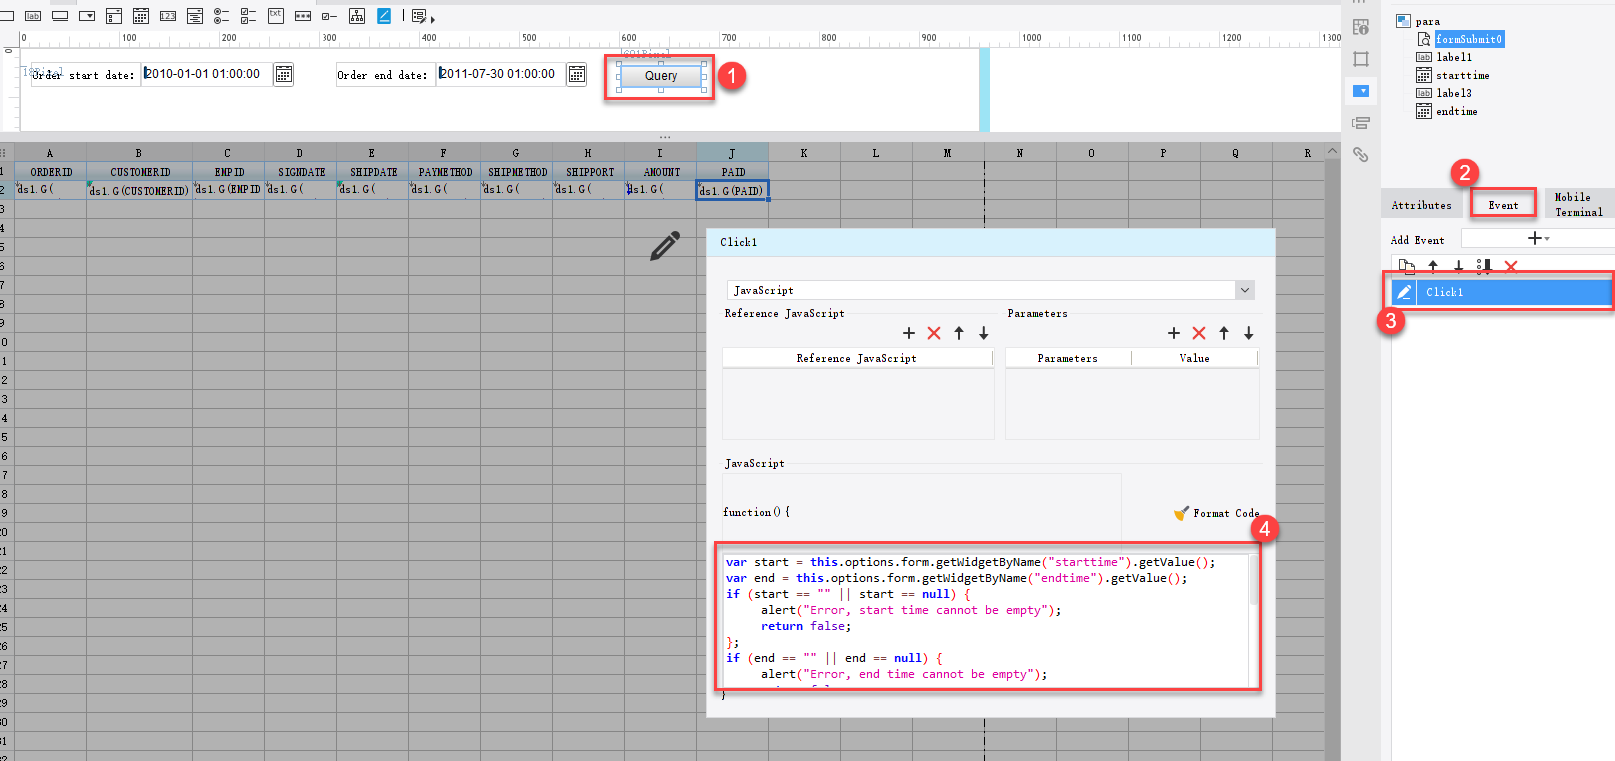Click the red delete event icon
This screenshot has height=761, width=1615.
tap(1510, 266)
